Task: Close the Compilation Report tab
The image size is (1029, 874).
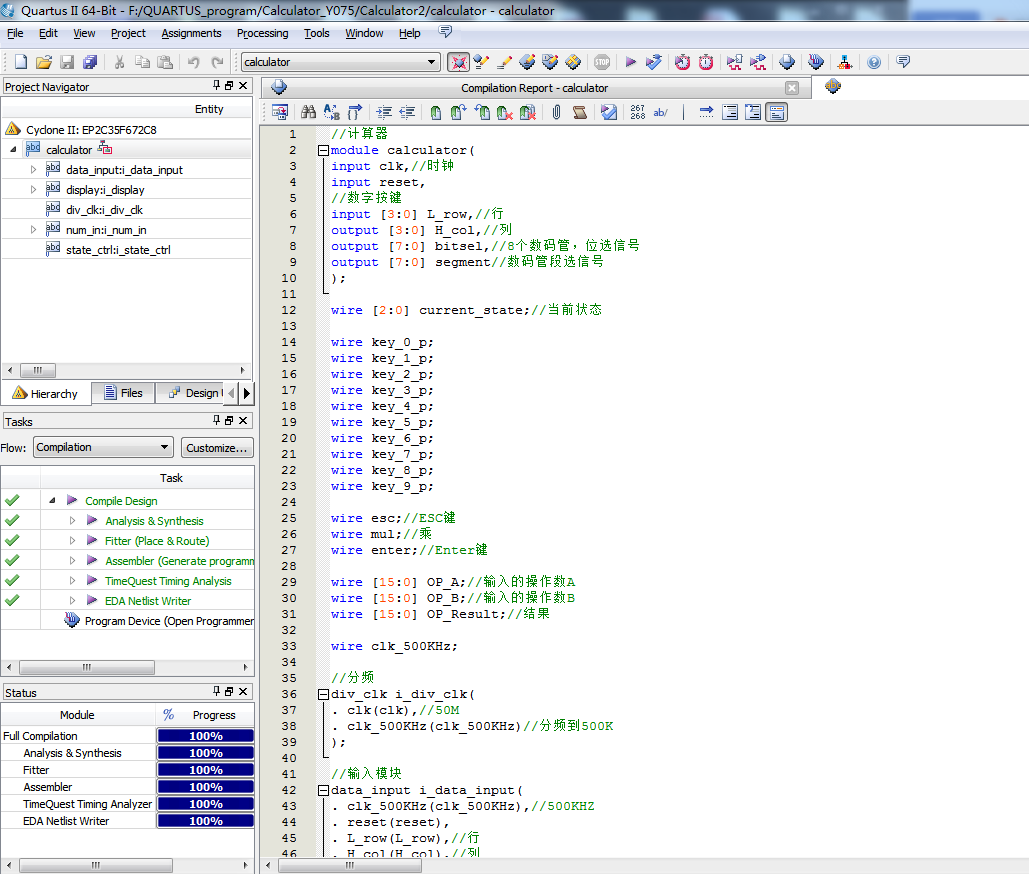Action: (792, 88)
